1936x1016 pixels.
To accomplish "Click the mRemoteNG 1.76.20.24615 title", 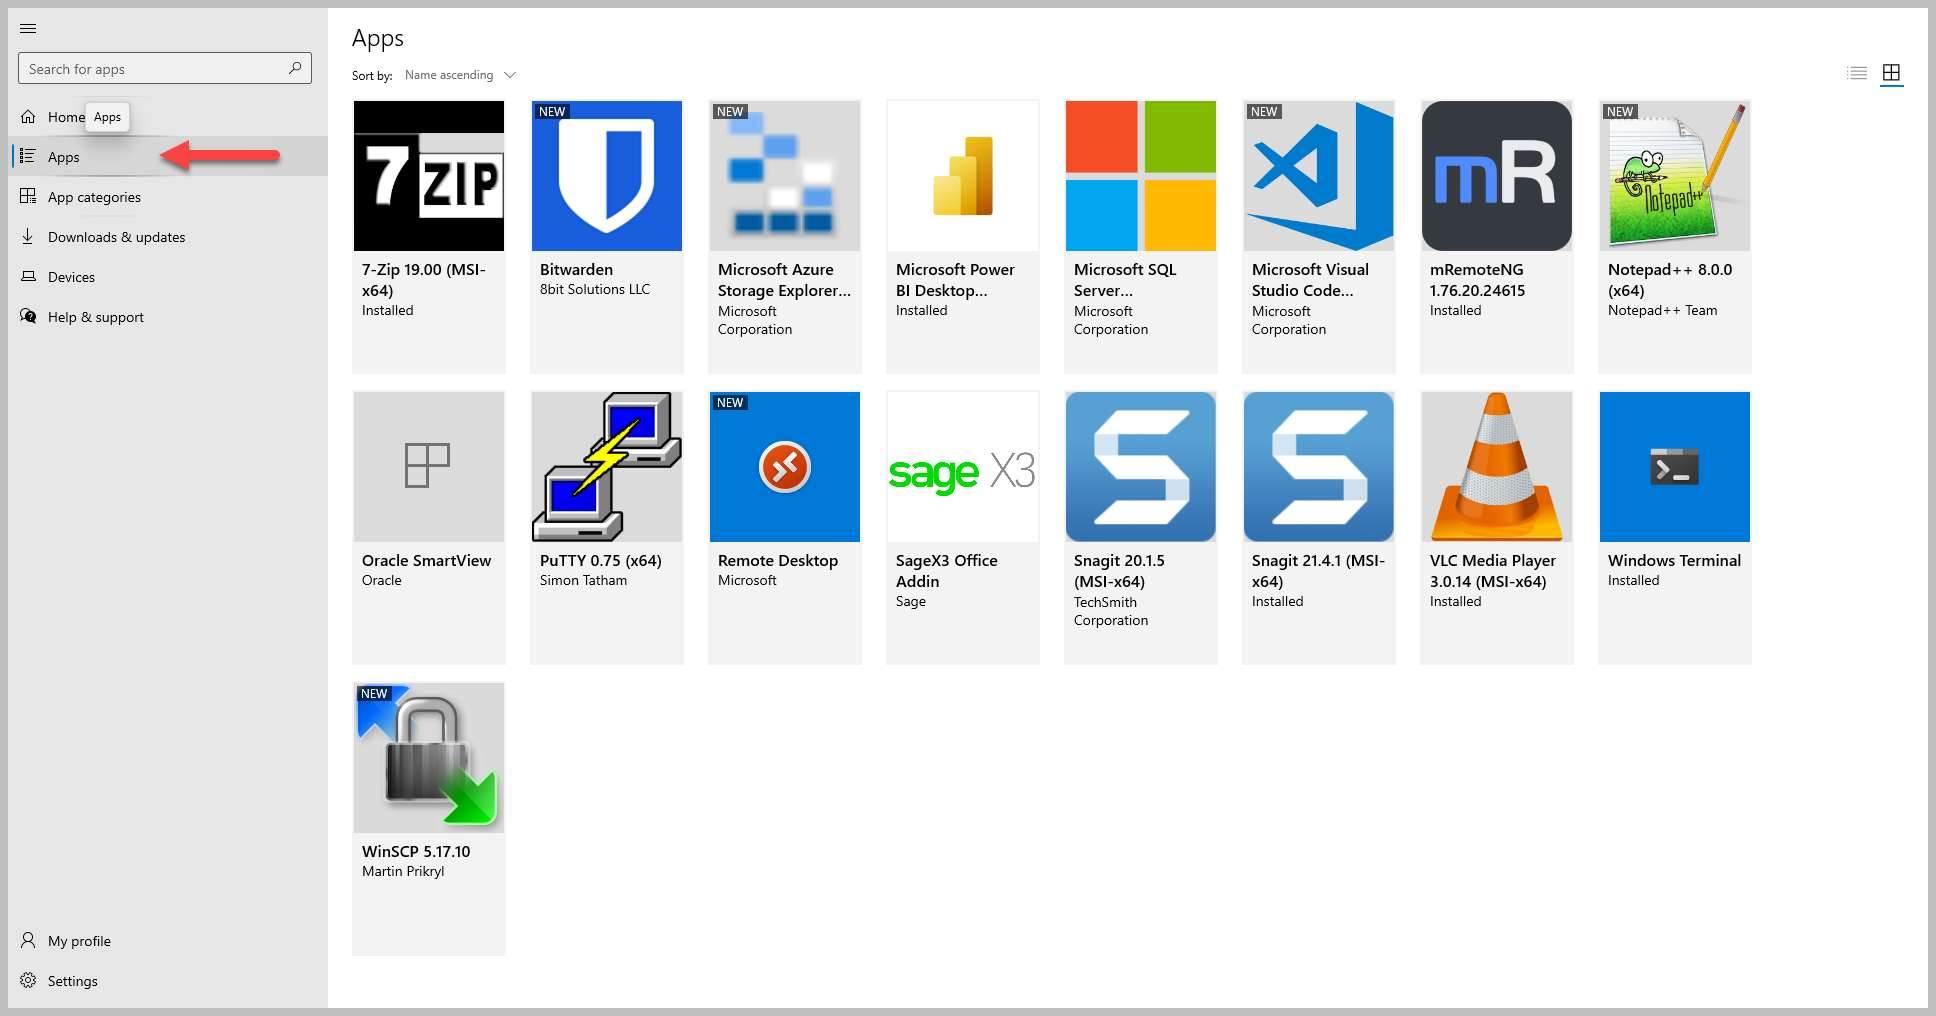I will click(1477, 280).
